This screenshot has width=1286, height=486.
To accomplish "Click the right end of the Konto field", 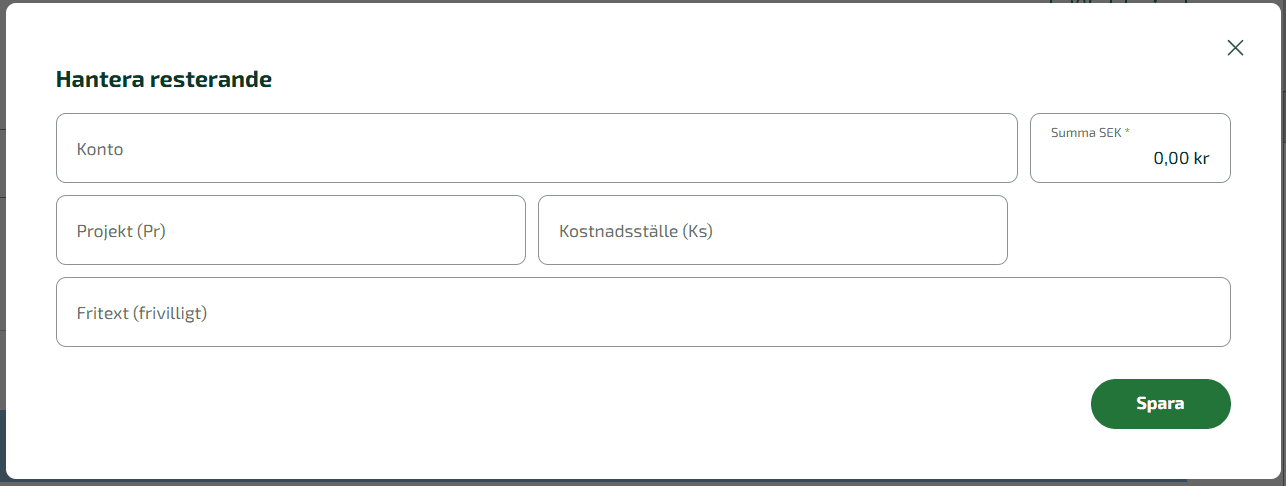I will tap(990, 148).
